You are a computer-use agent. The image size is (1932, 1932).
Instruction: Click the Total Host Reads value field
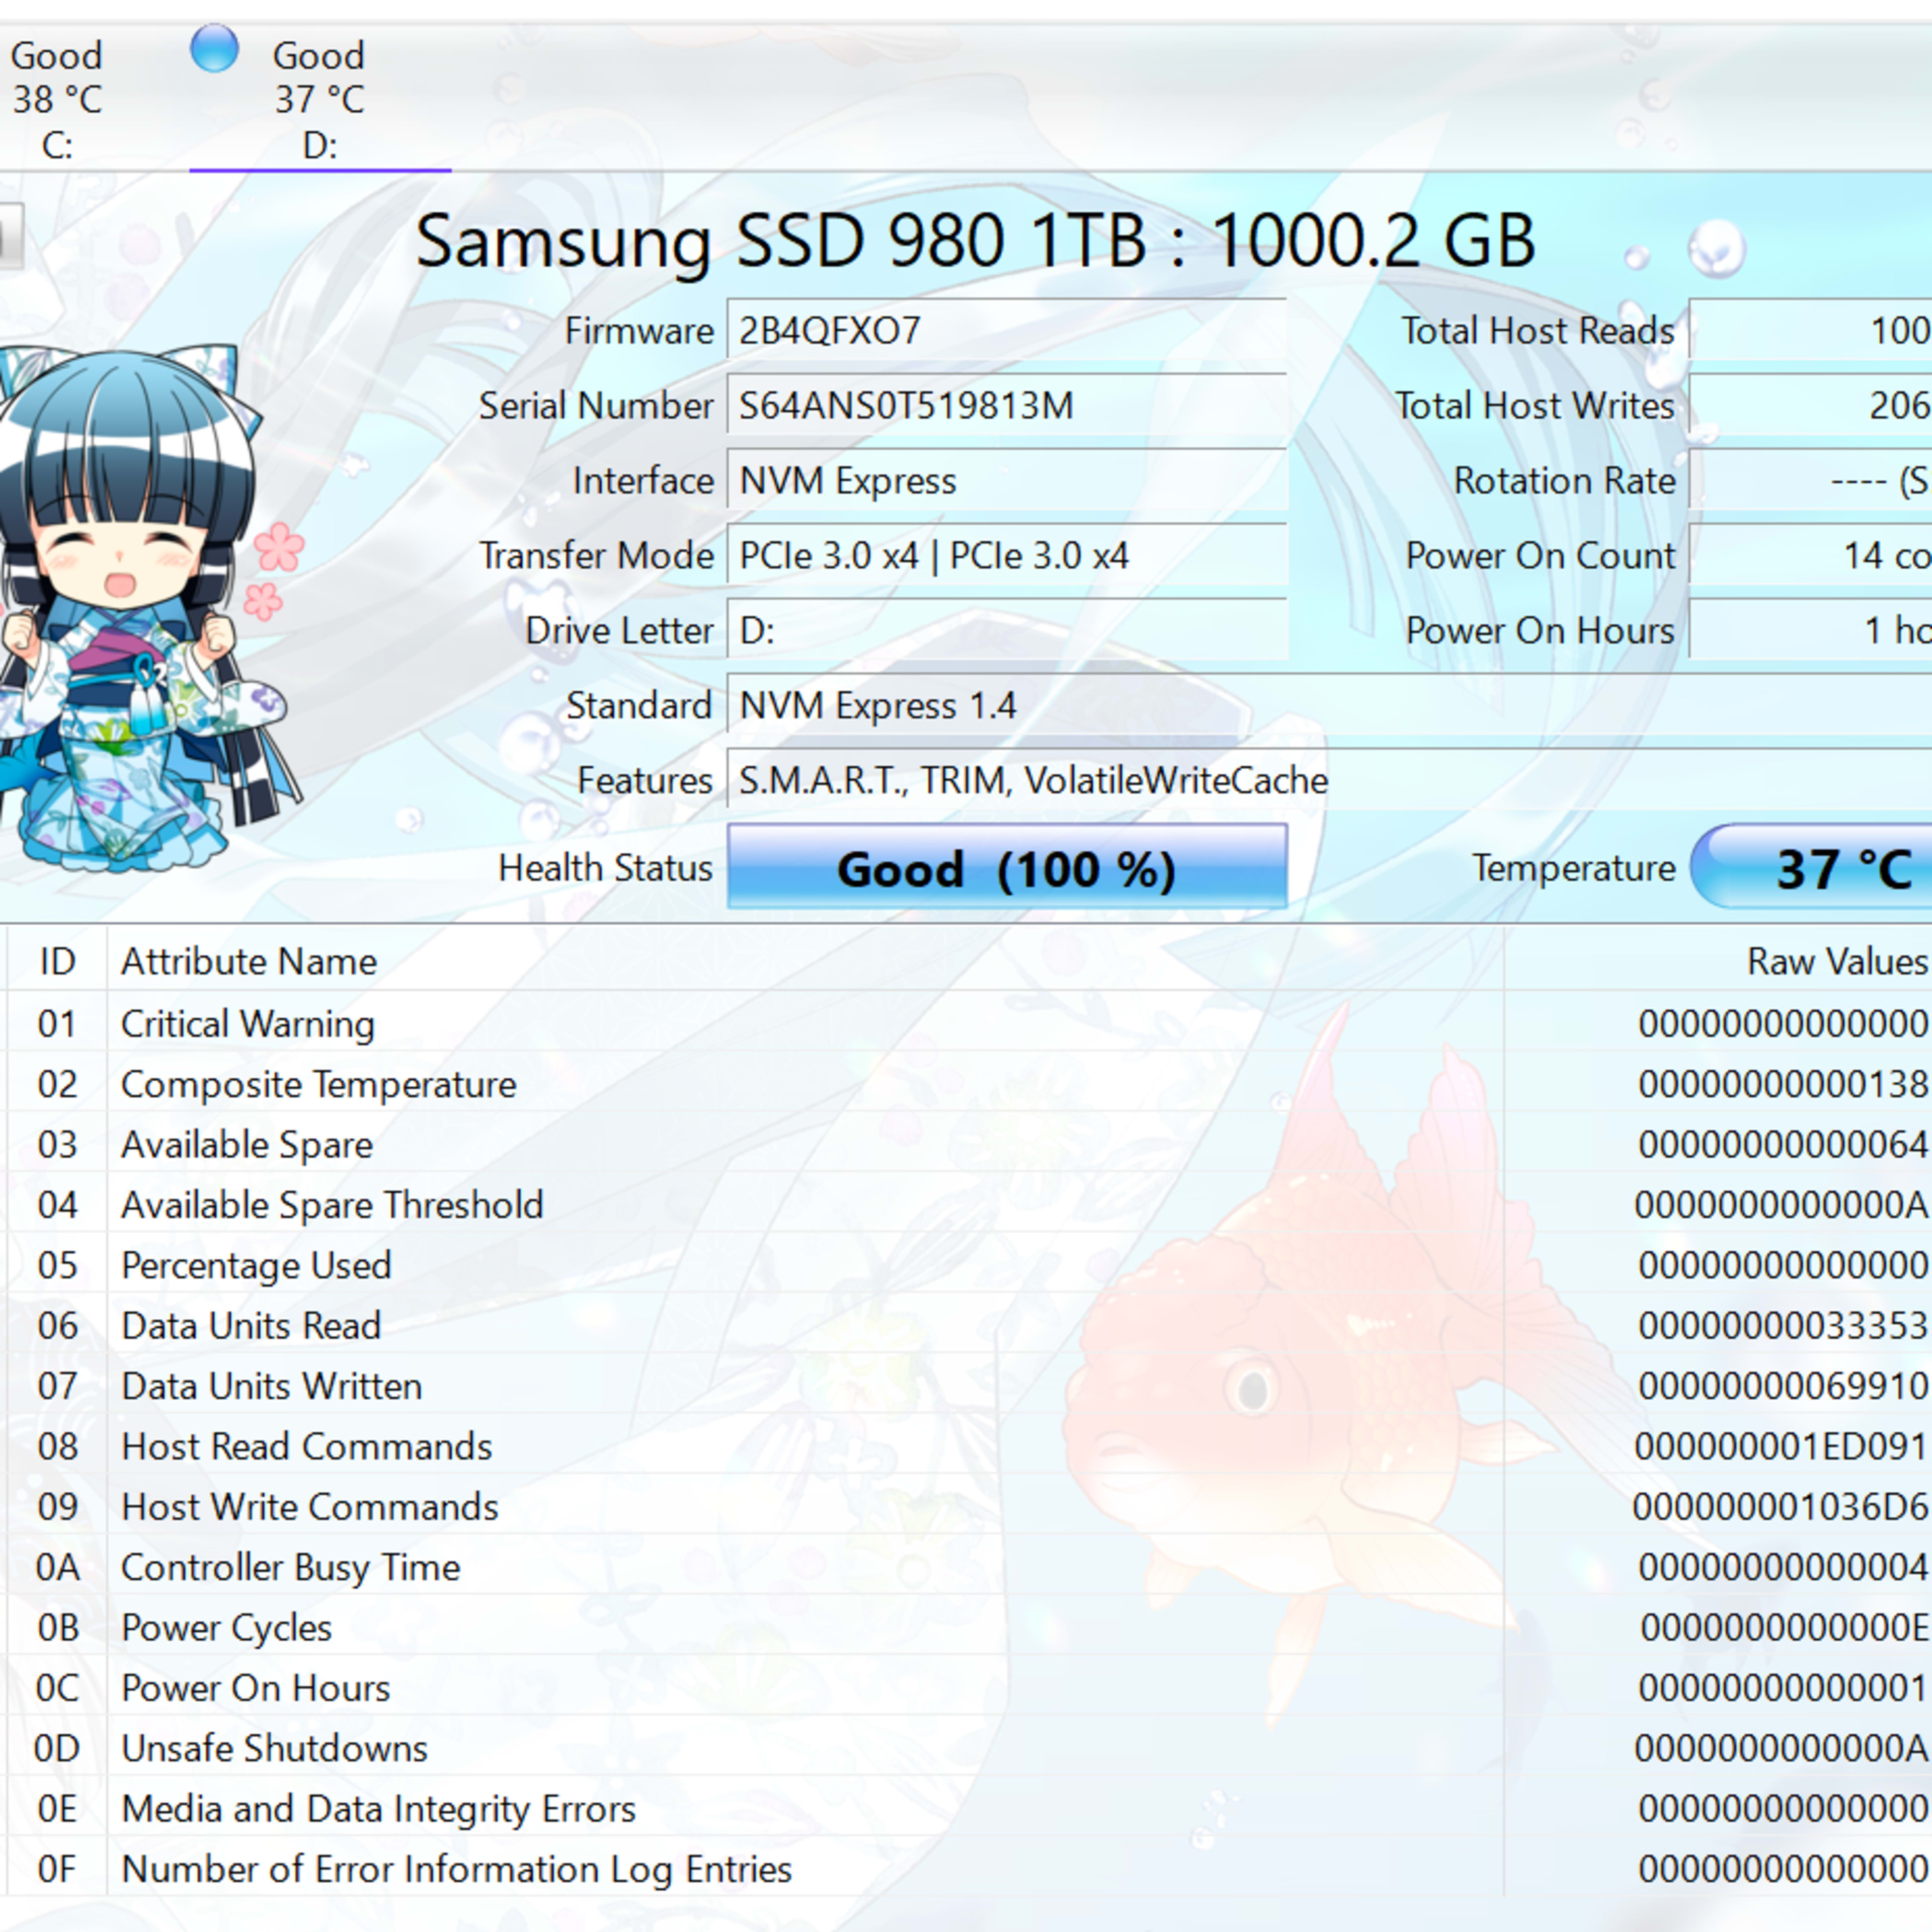(x=1811, y=330)
